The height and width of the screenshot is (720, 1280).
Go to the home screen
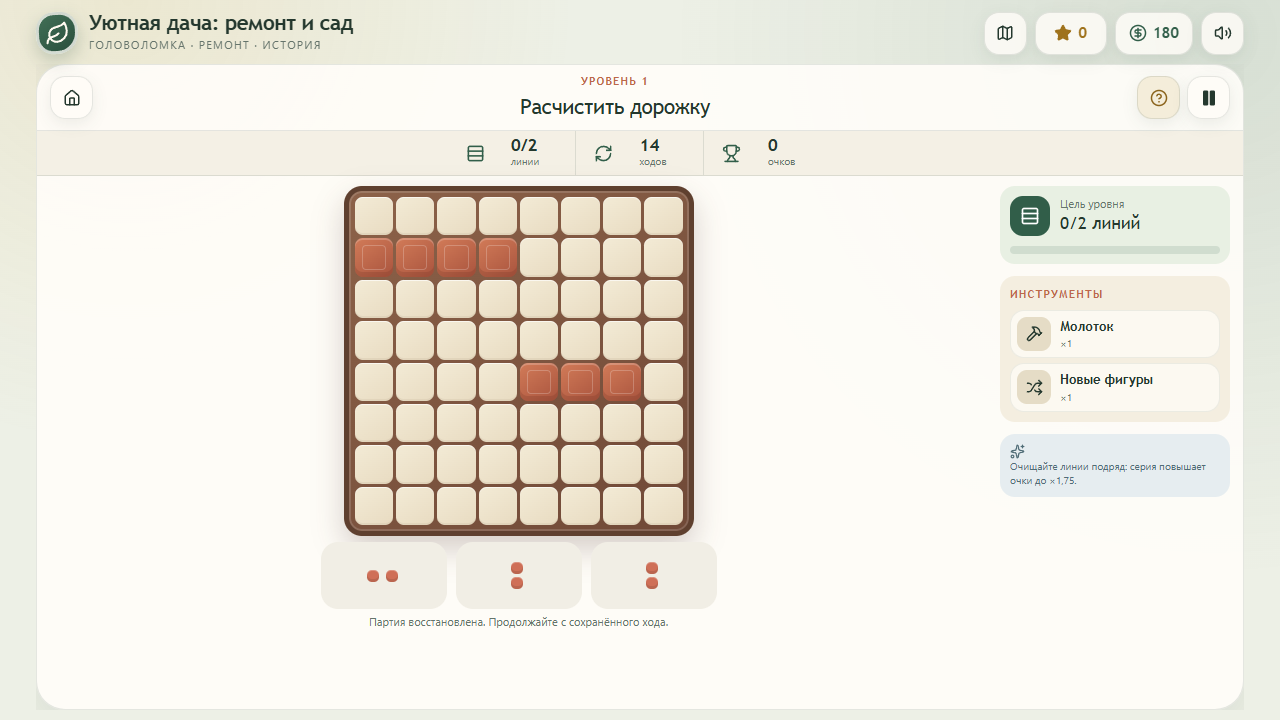coord(72,98)
